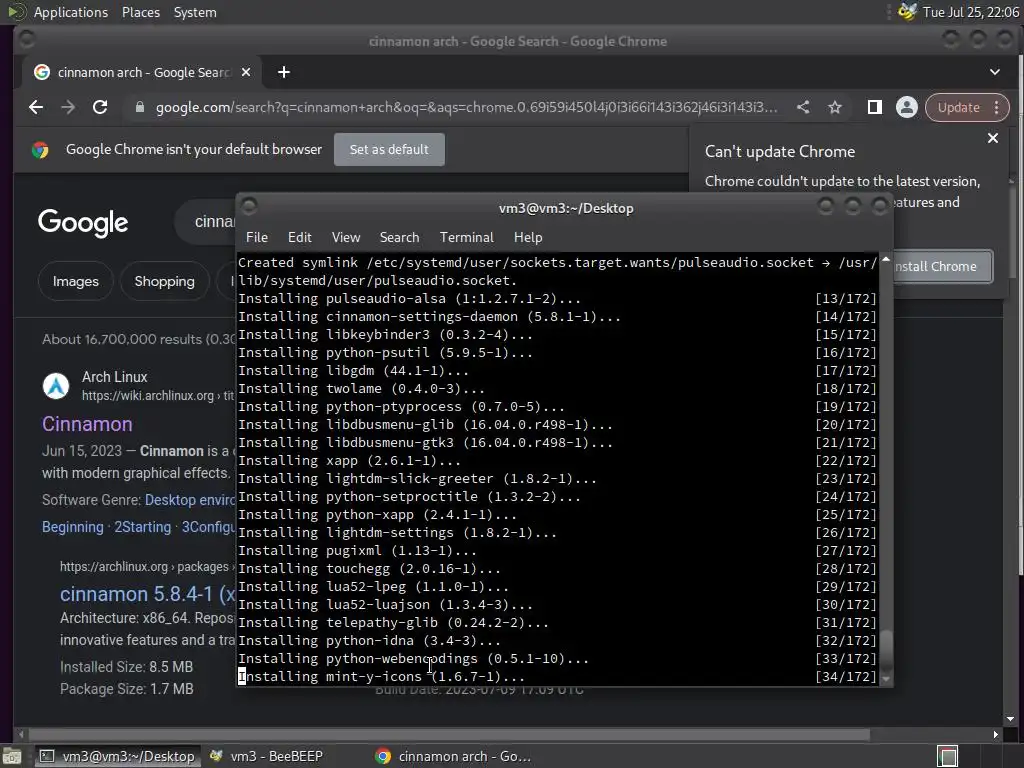Reload the Google search page
The image size is (1024, 768).
(x=100, y=107)
